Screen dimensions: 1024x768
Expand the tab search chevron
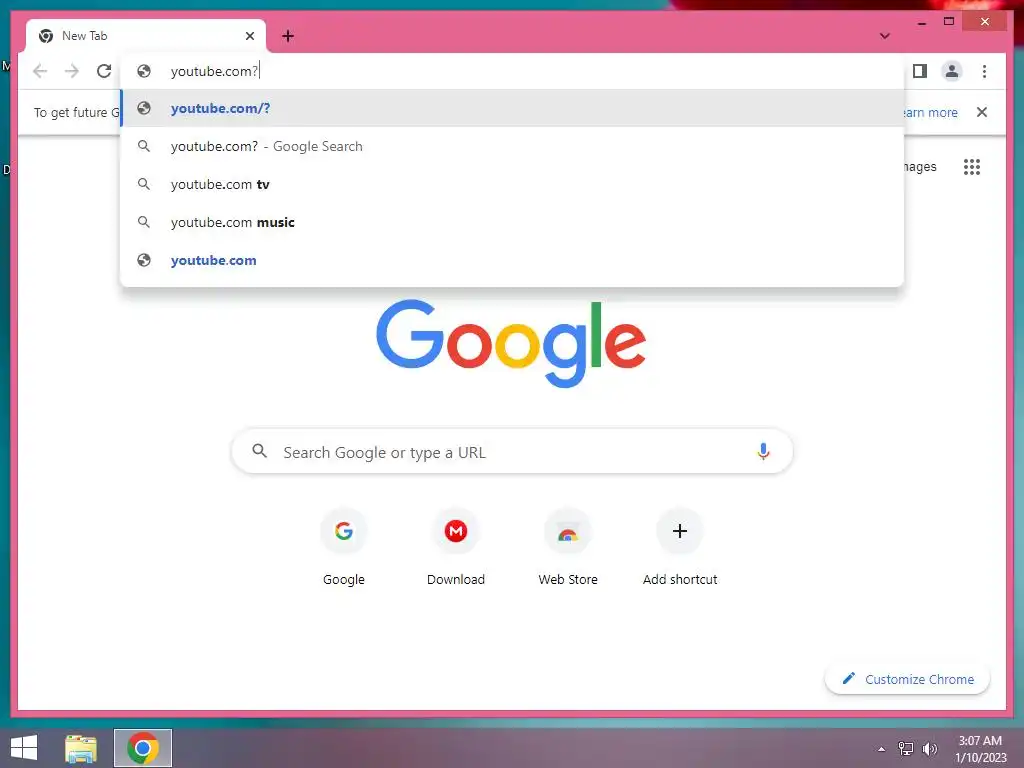(884, 36)
